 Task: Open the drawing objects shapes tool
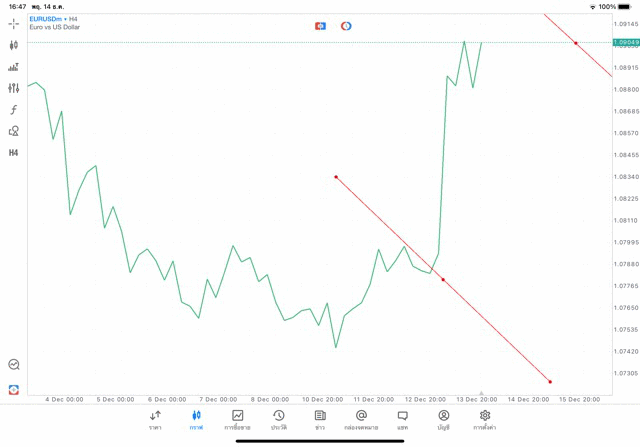pos(14,131)
